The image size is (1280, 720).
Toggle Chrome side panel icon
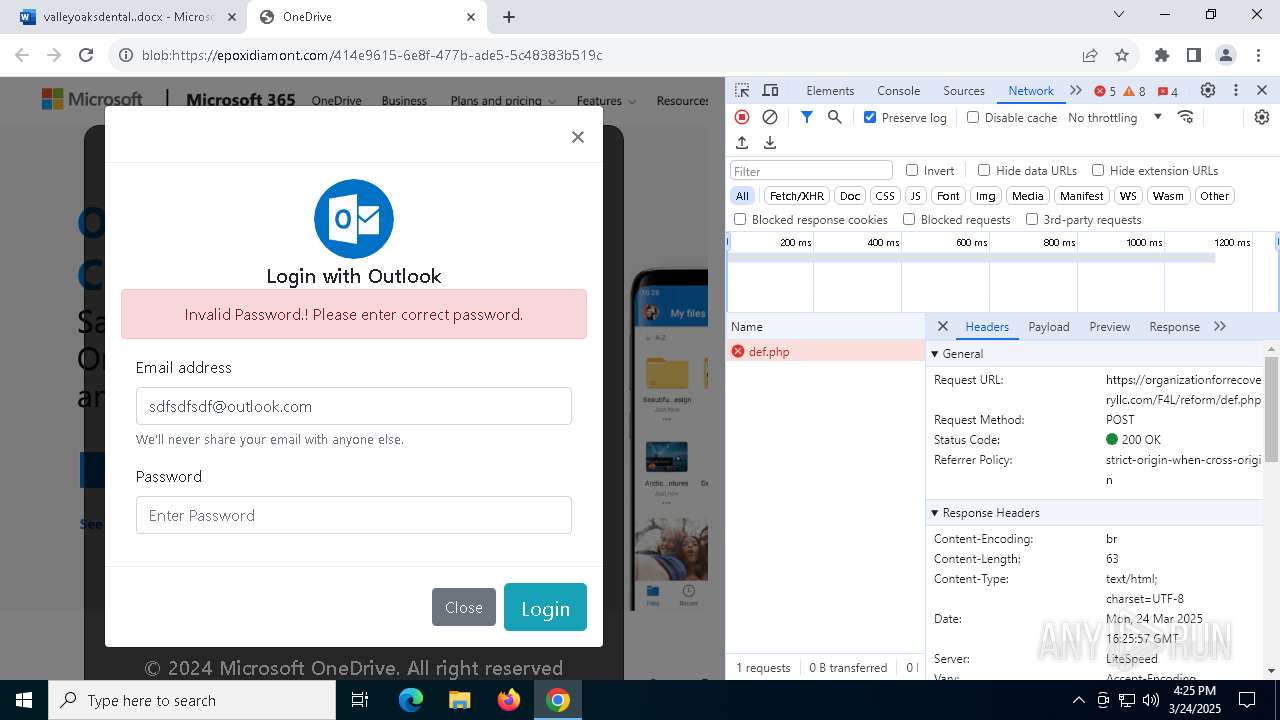click(x=1193, y=55)
